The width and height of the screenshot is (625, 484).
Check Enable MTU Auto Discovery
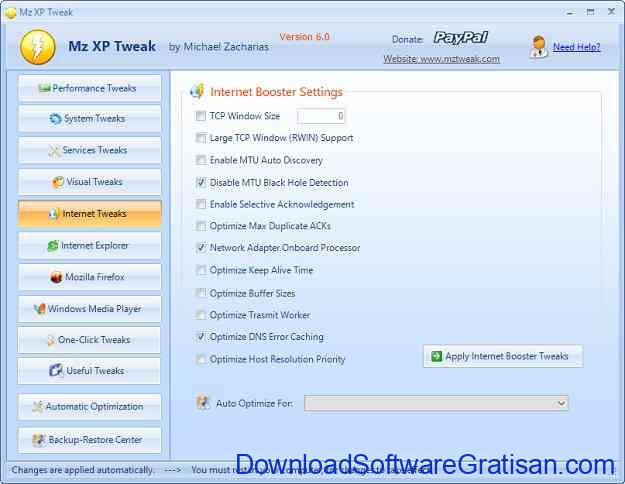coord(200,160)
